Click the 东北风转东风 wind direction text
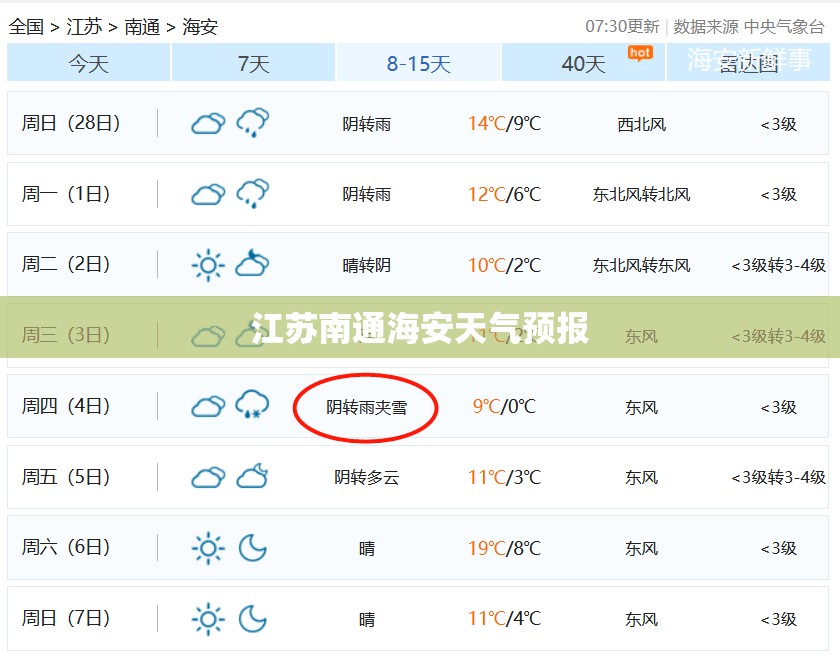This screenshot has height=655, width=840. (641, 265)
